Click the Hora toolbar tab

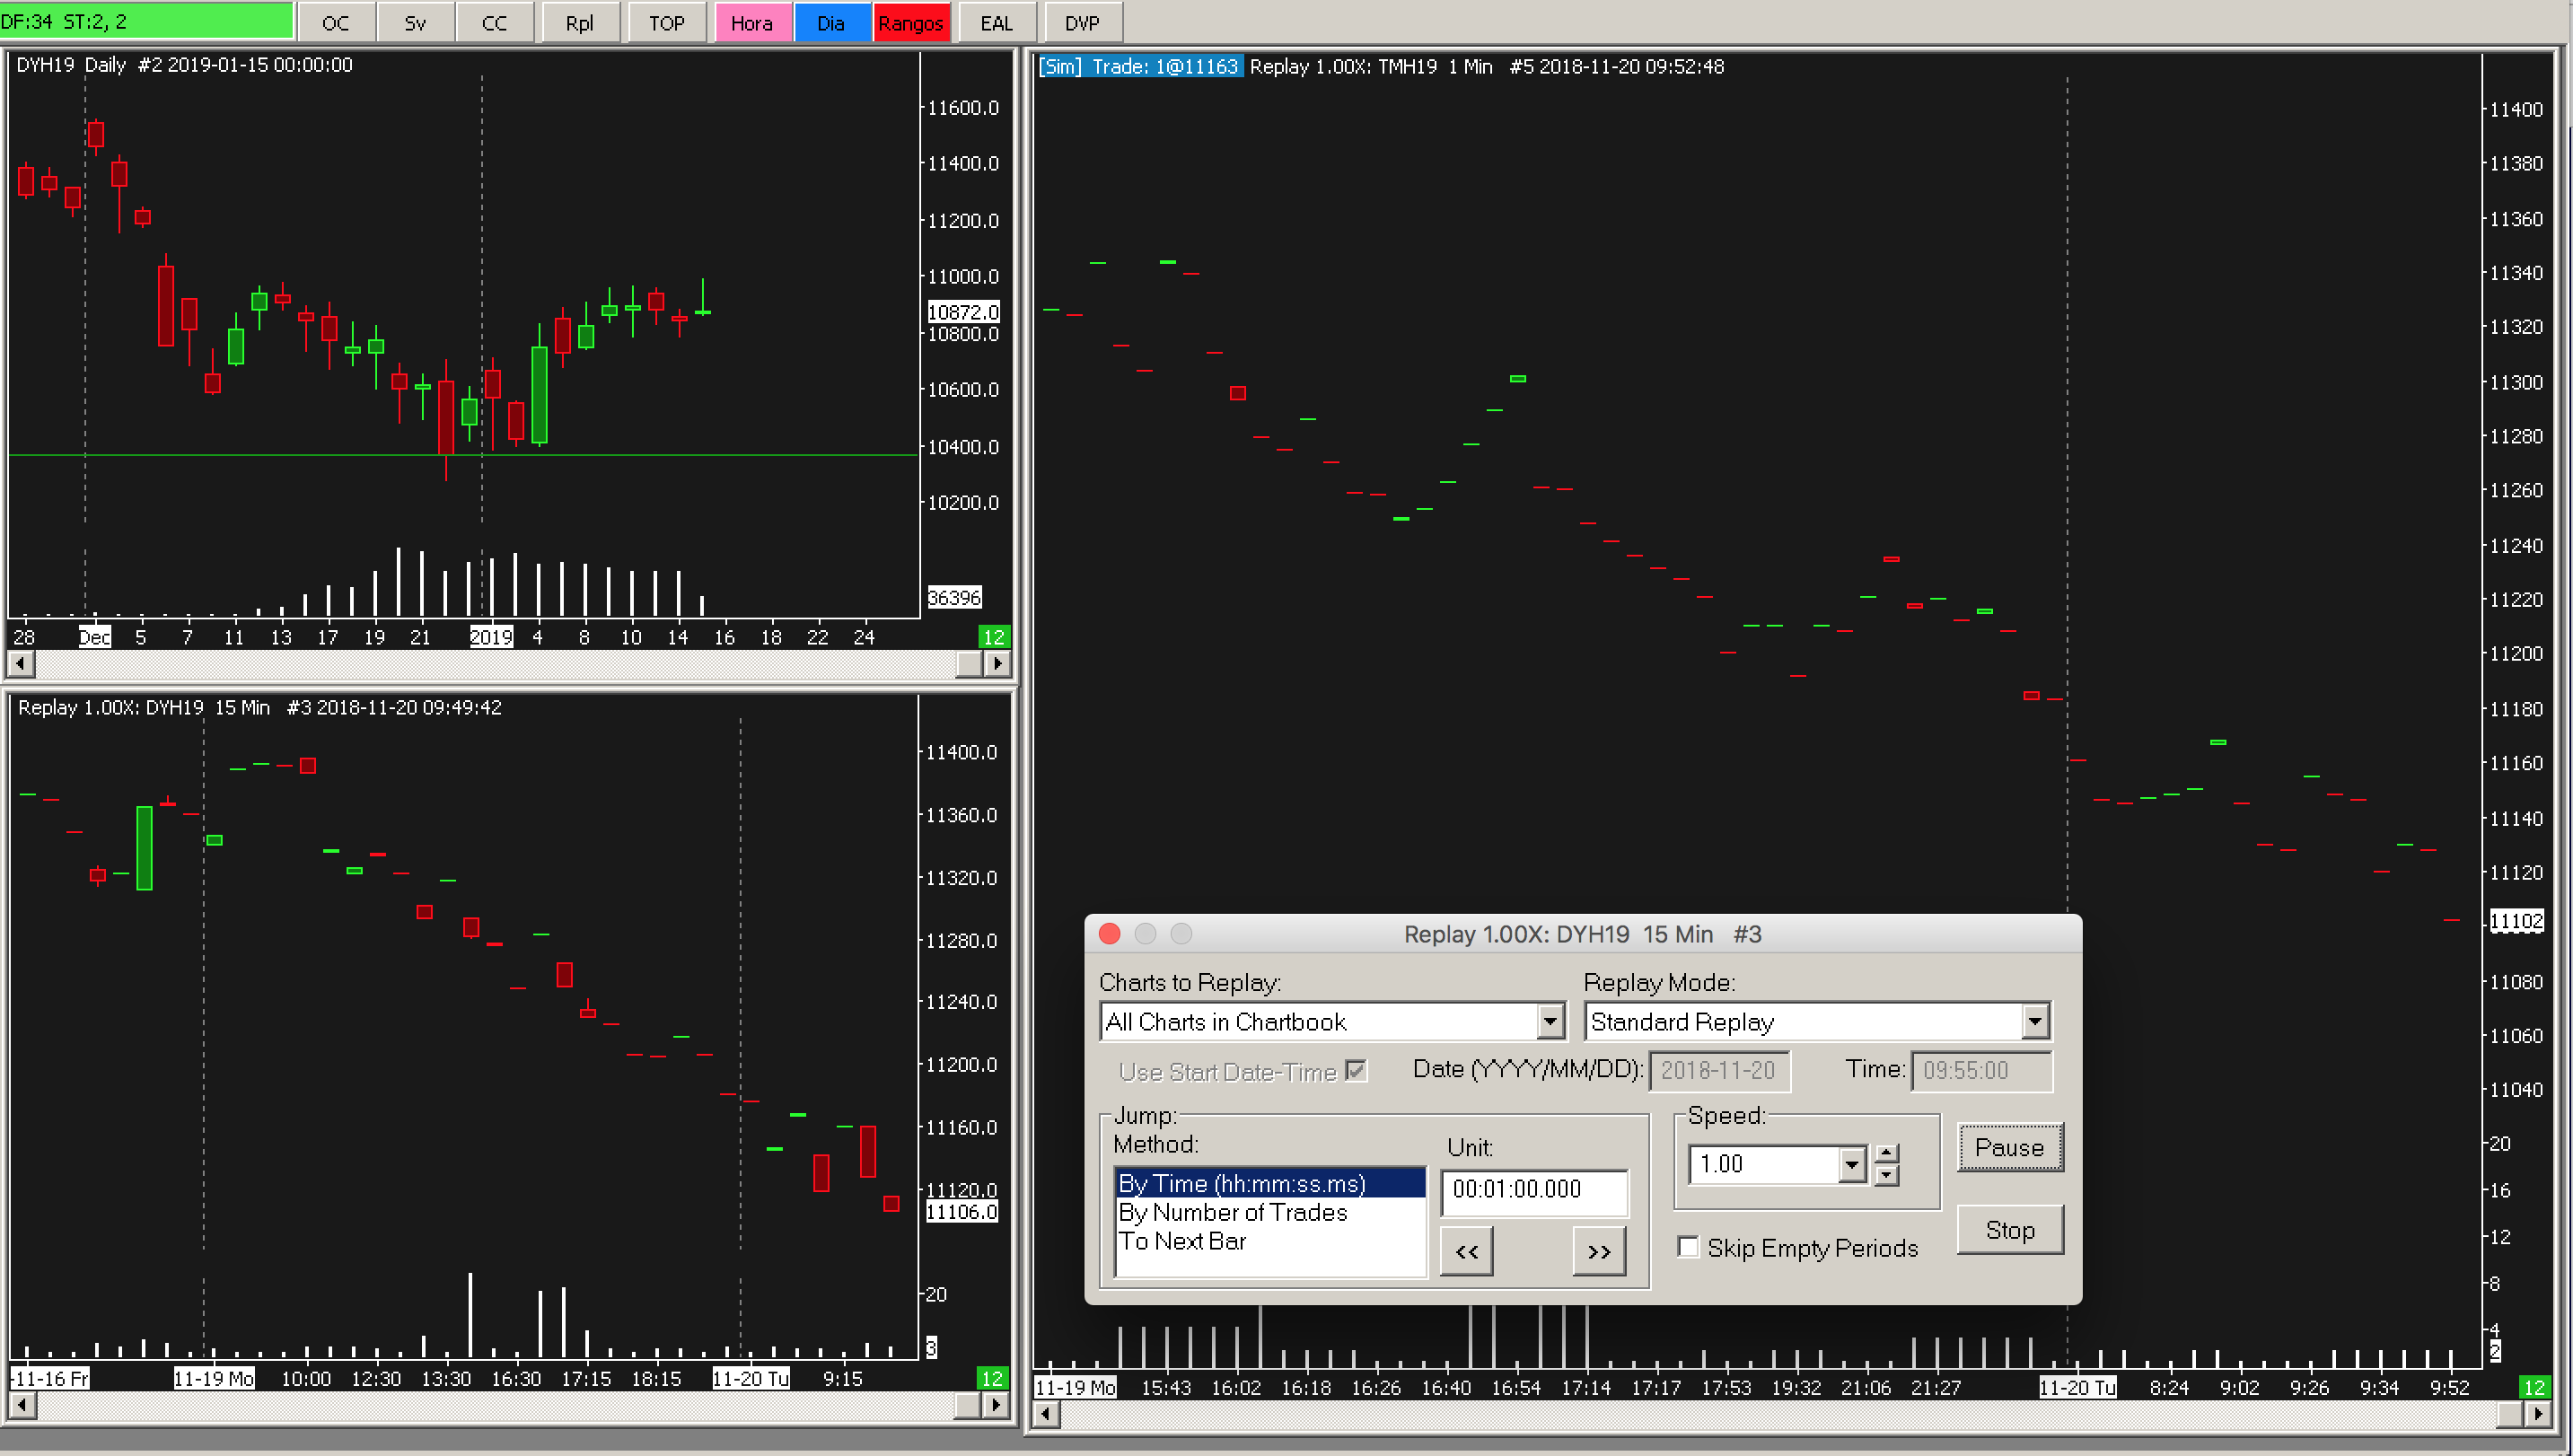click(x=751, y=22)
